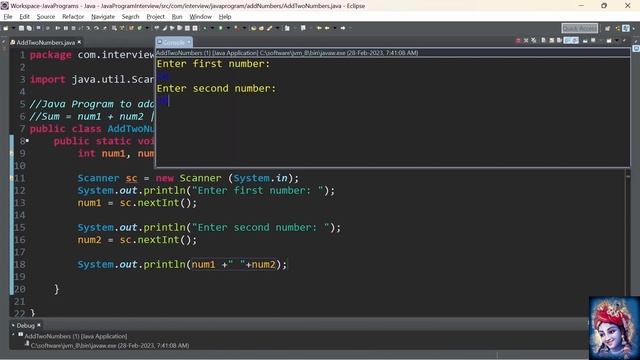Select the javaw.exe process in Debug view
The image size is (640, 360).
tap(110, 345)
